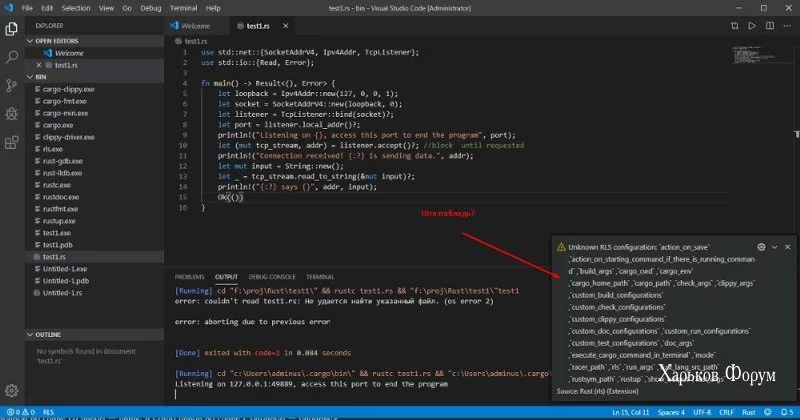Open the Extensions view in activity bar
The image size is (800, 420).
pyautogui.click(x=11, y=142)
